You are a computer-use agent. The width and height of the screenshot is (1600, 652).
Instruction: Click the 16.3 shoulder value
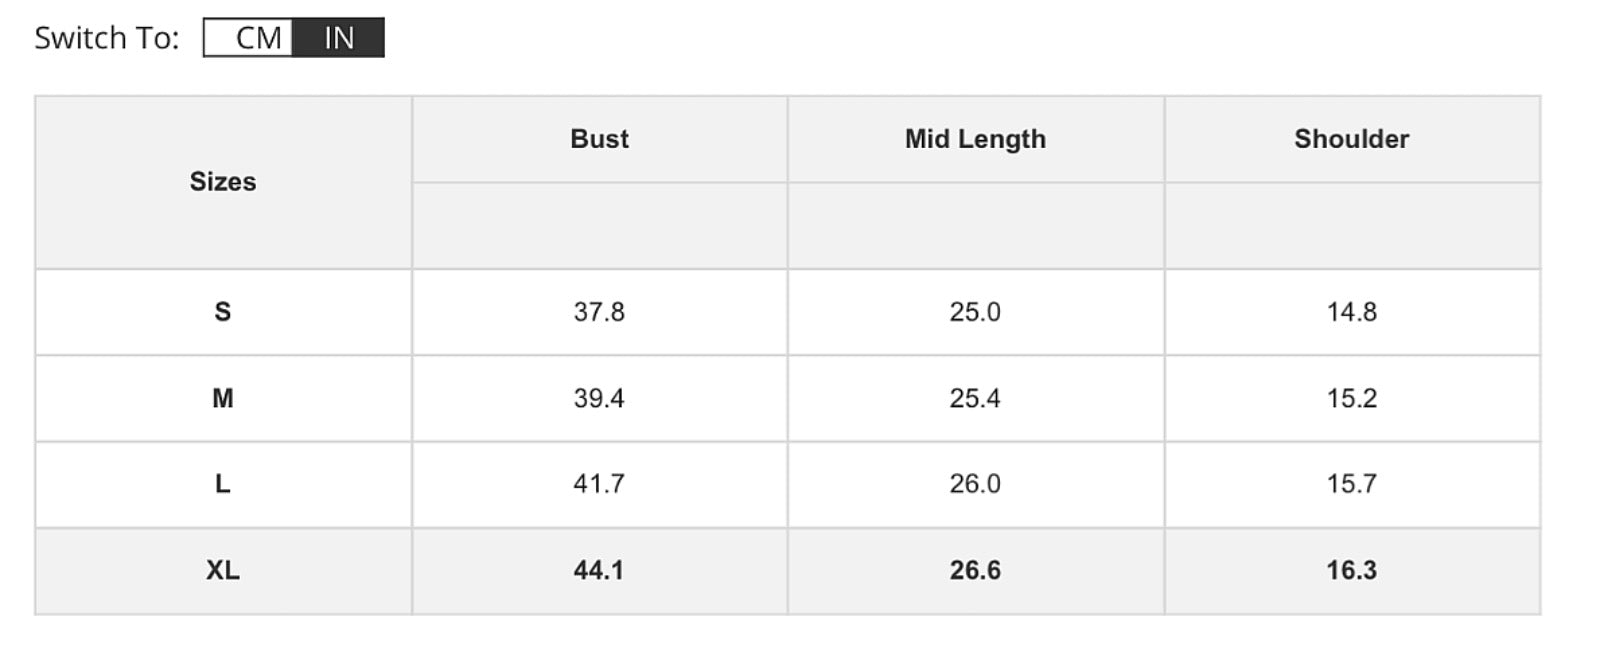[1352, 570]
